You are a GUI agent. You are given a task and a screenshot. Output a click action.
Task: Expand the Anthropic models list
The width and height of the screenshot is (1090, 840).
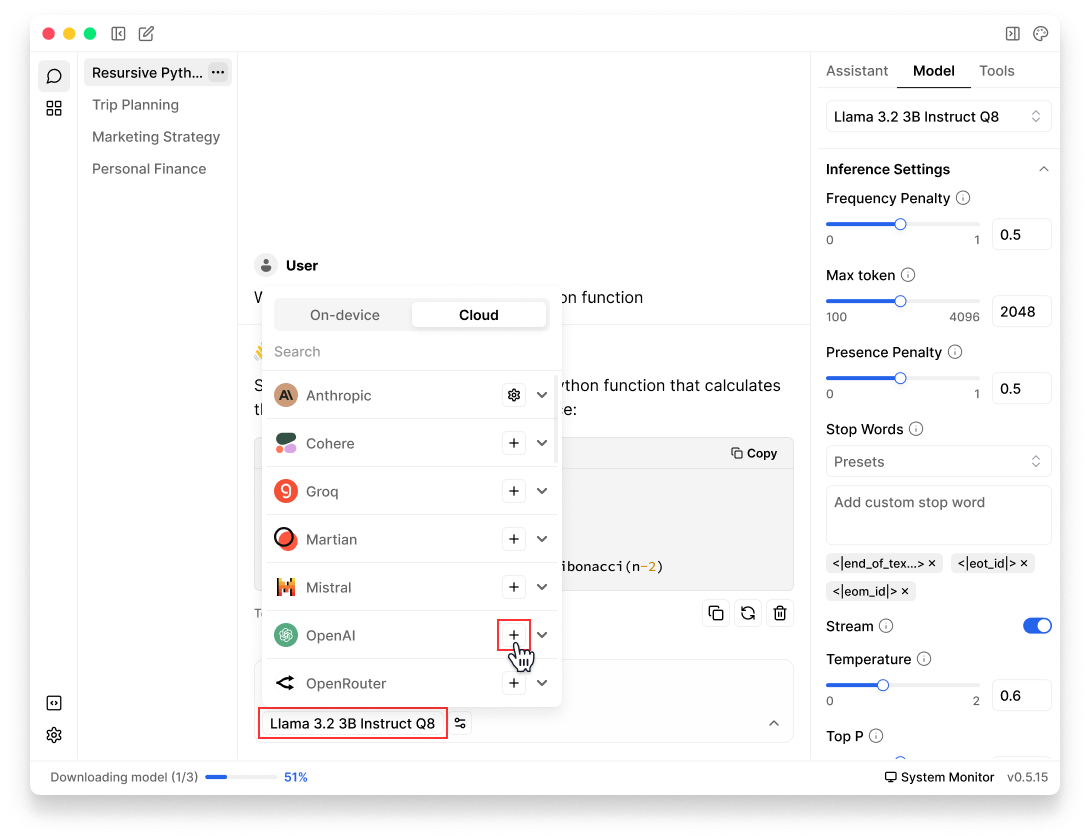tap(542, 395)
